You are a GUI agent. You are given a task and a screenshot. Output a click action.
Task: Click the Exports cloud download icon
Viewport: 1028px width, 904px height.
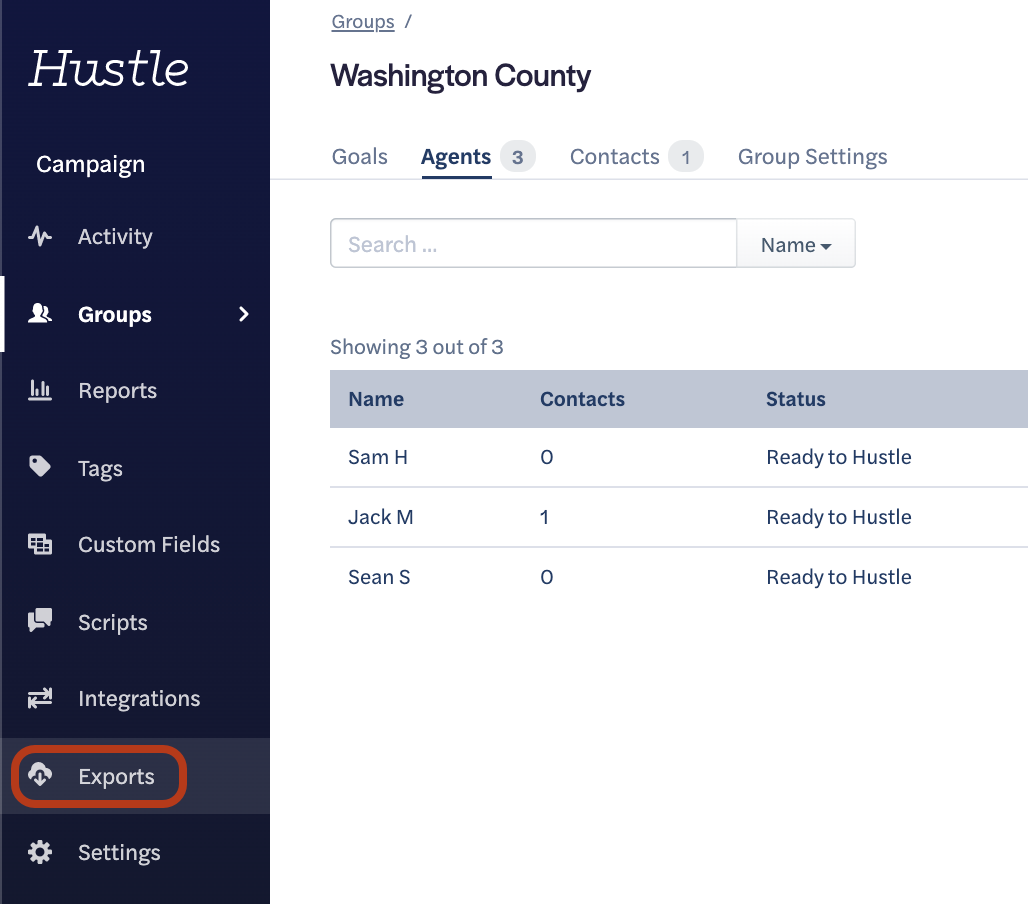[40, 775]
